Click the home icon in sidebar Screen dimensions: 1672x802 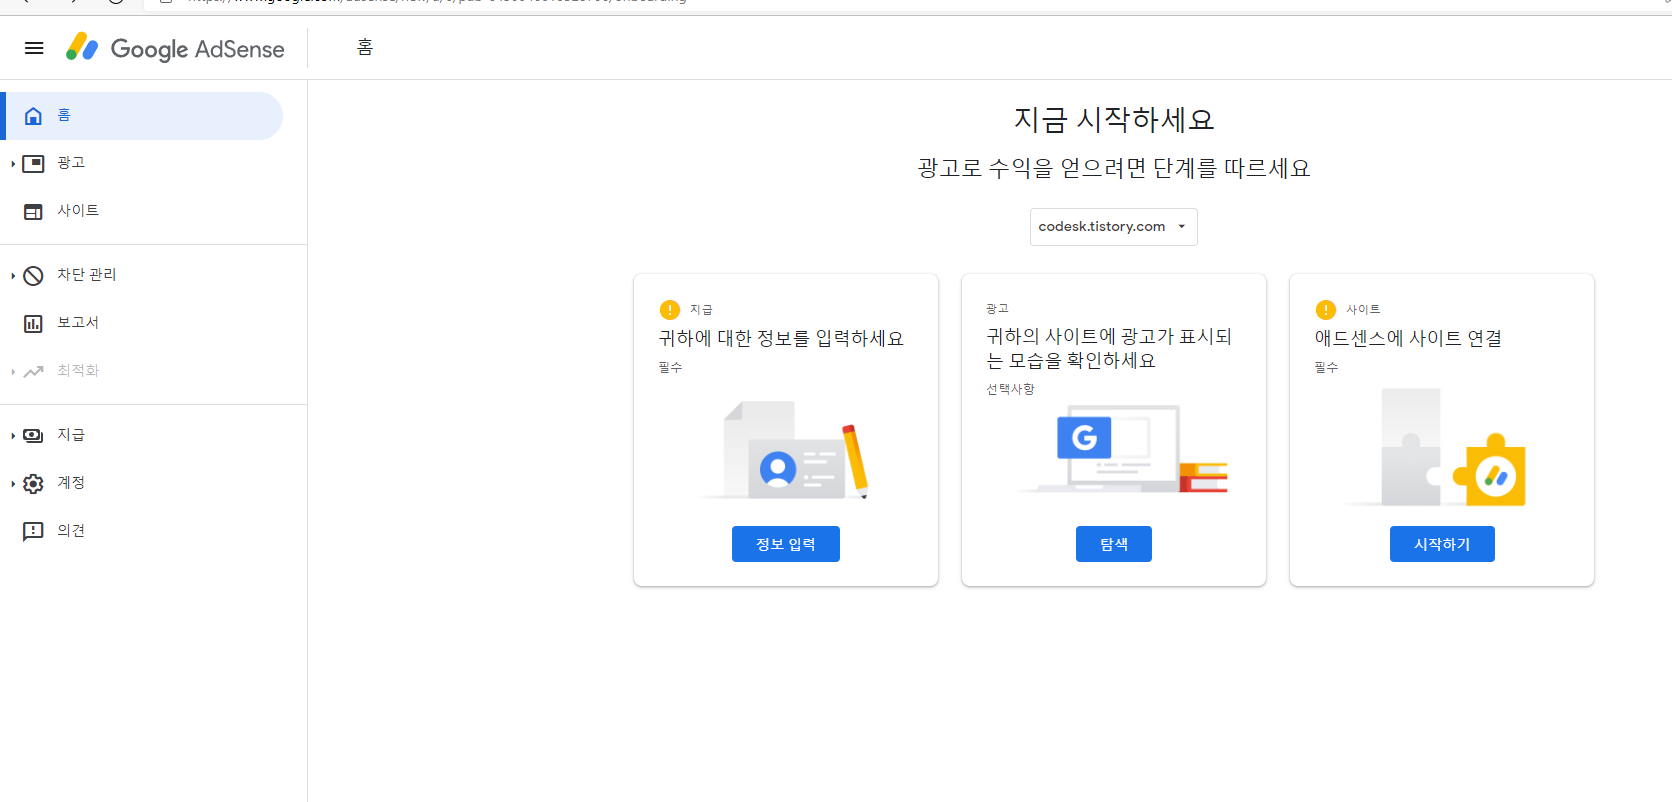tap(33, 116)
